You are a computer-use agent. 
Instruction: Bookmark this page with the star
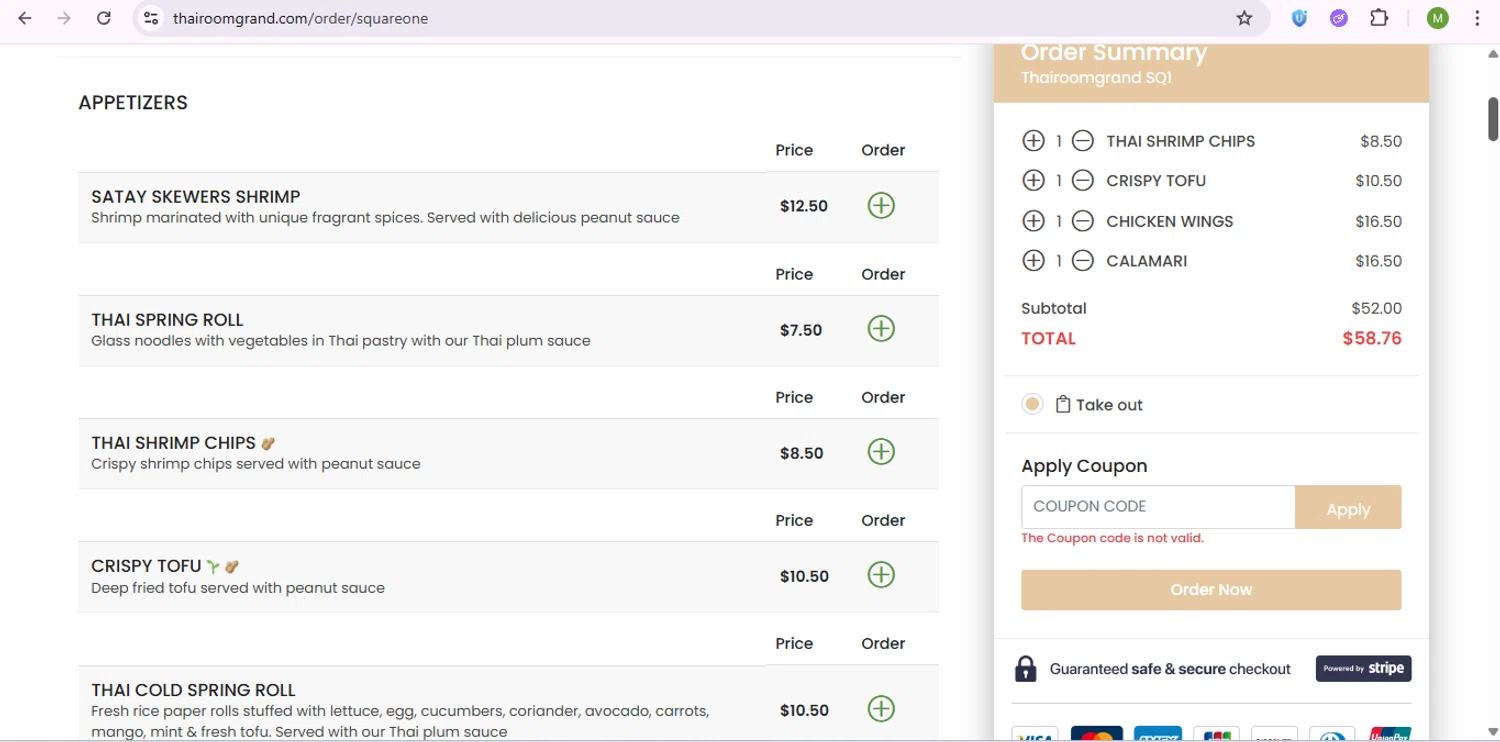tap(1244, 18)
